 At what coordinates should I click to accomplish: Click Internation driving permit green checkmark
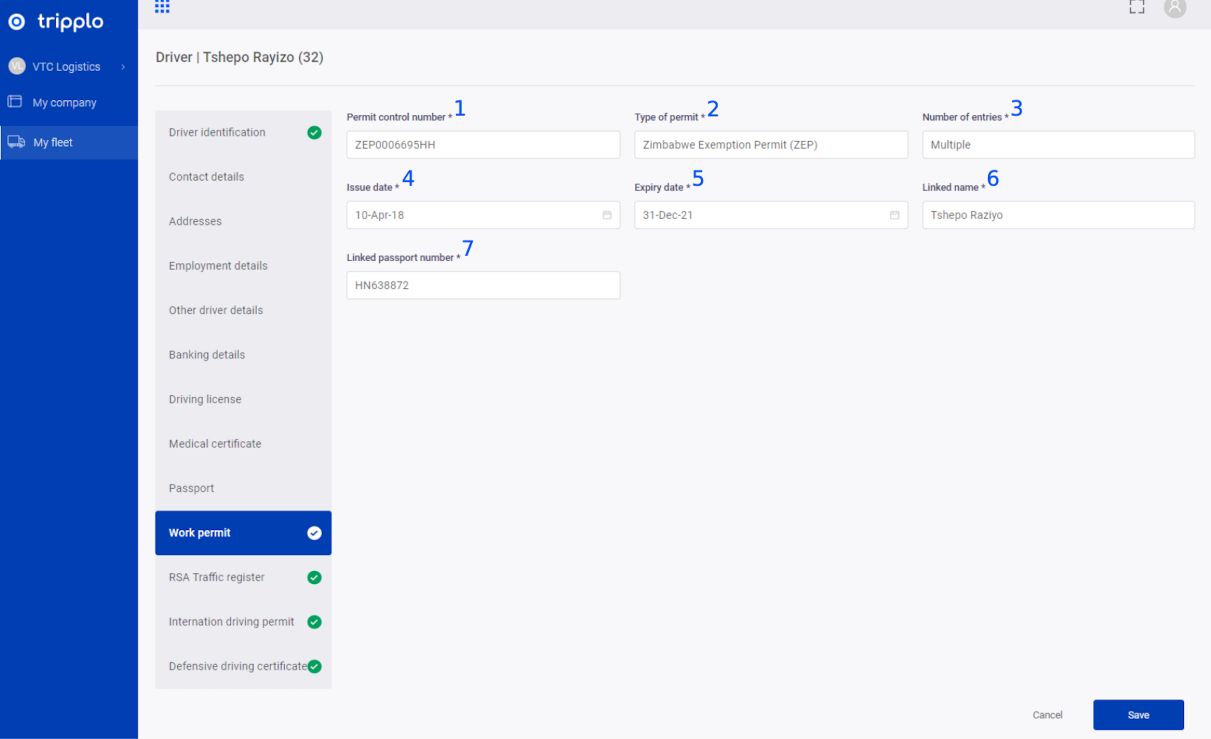314,622
